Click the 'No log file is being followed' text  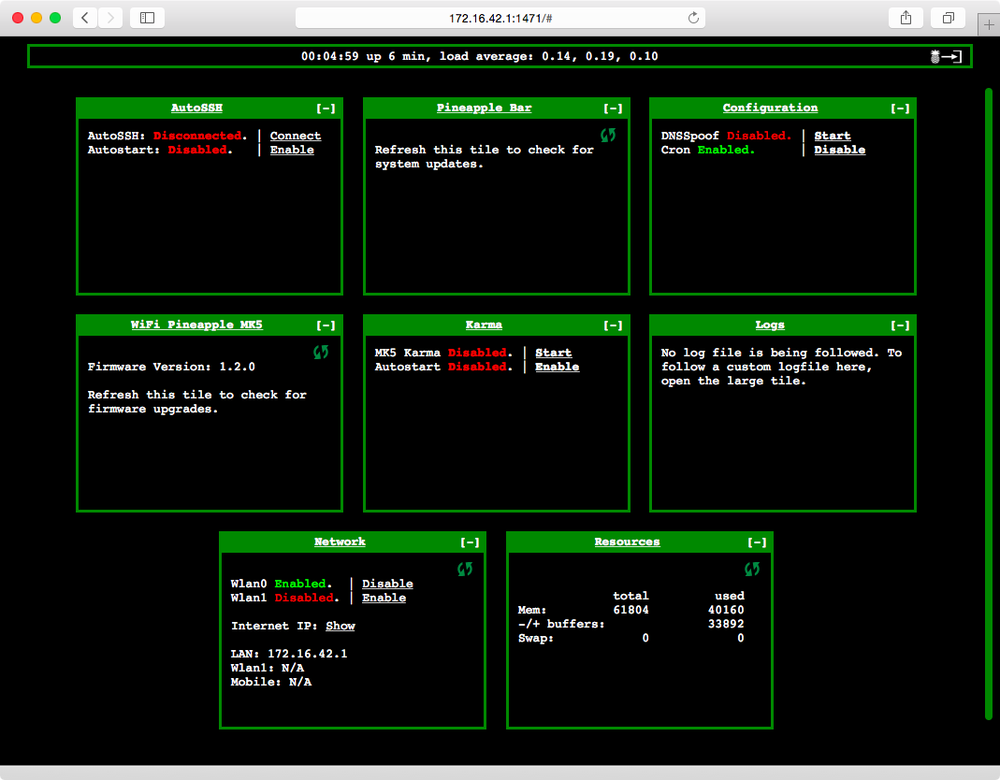tap(770, 353)
